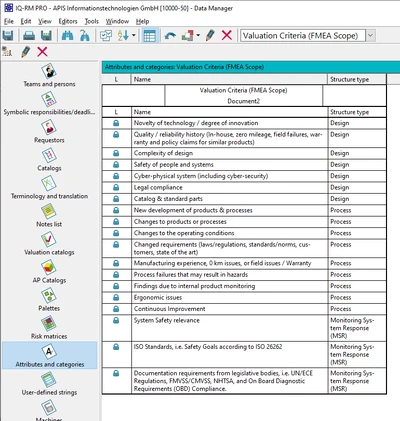Open the Help menu

pyautogui.click(x=142, y=21)
